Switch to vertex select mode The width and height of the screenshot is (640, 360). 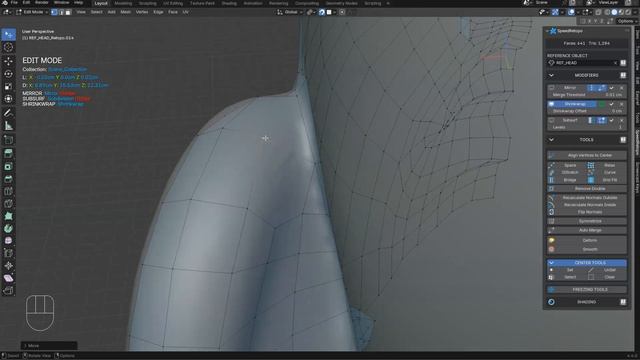click(x=54, y=12)
